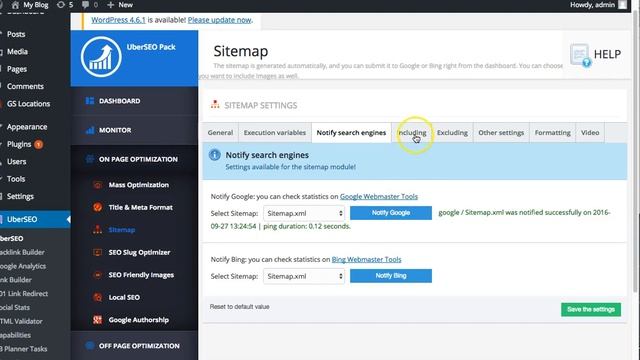Open the HELP icon
Viewport: 640px width, 360px height.
point(580,55)
